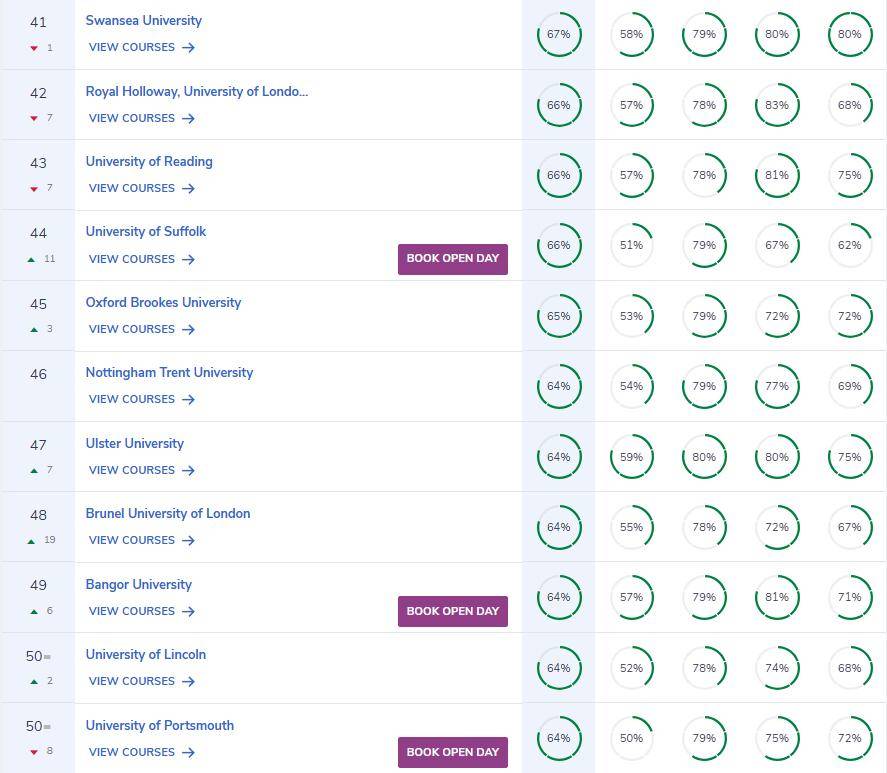Viewport: 887px width, 773px height.
Task: Click University of Portsmouth's 50% score circle
Action: 631,738
